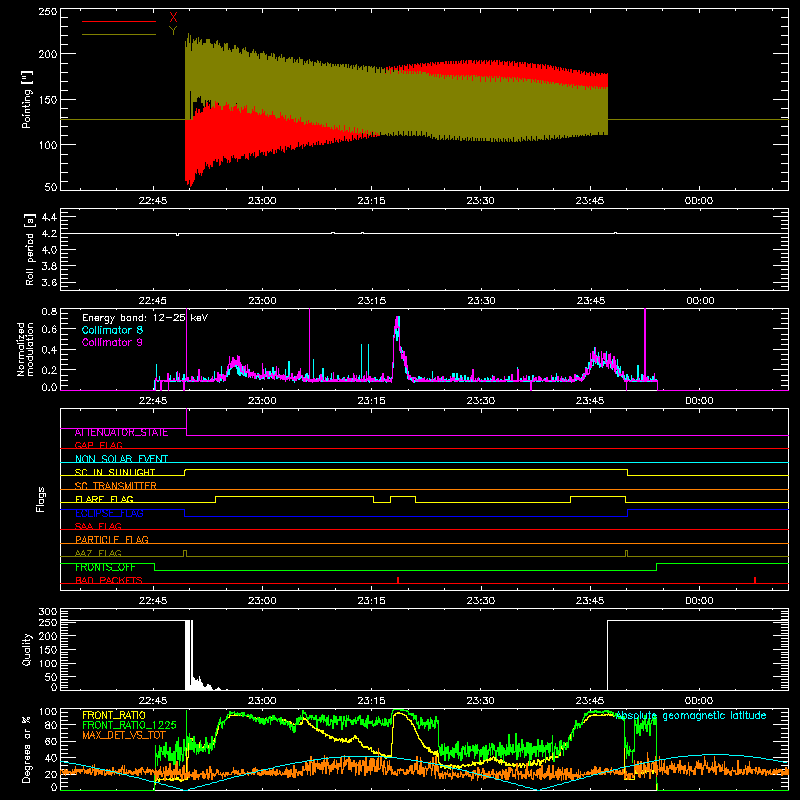The height and width of the screenshot is (800, 800).
Task: Click 23:30 tick label under modulation plot
Action: tap(480, 401)
